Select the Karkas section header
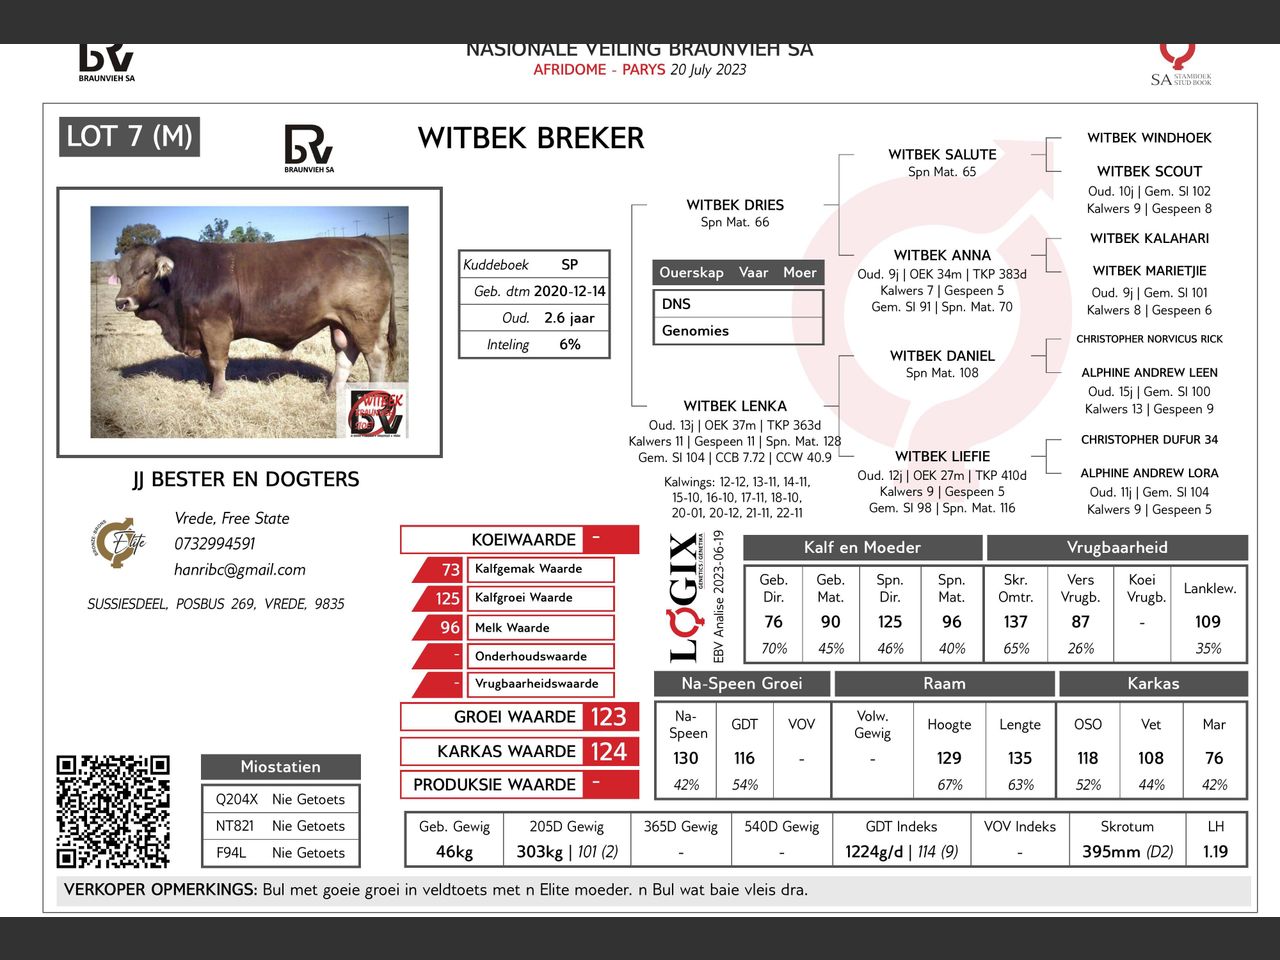This screenshot has height=960, width=1280. click(x=1153, y=683)
